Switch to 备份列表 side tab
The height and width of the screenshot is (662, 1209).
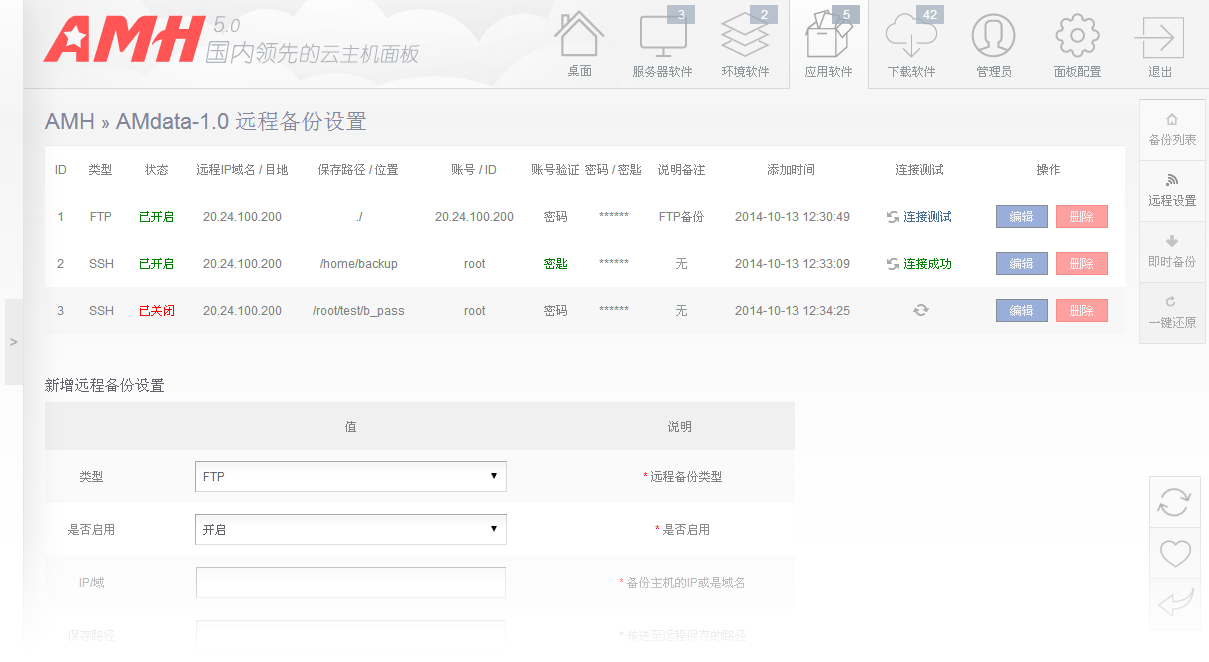pyautogui.click(x=1172, y=130)
